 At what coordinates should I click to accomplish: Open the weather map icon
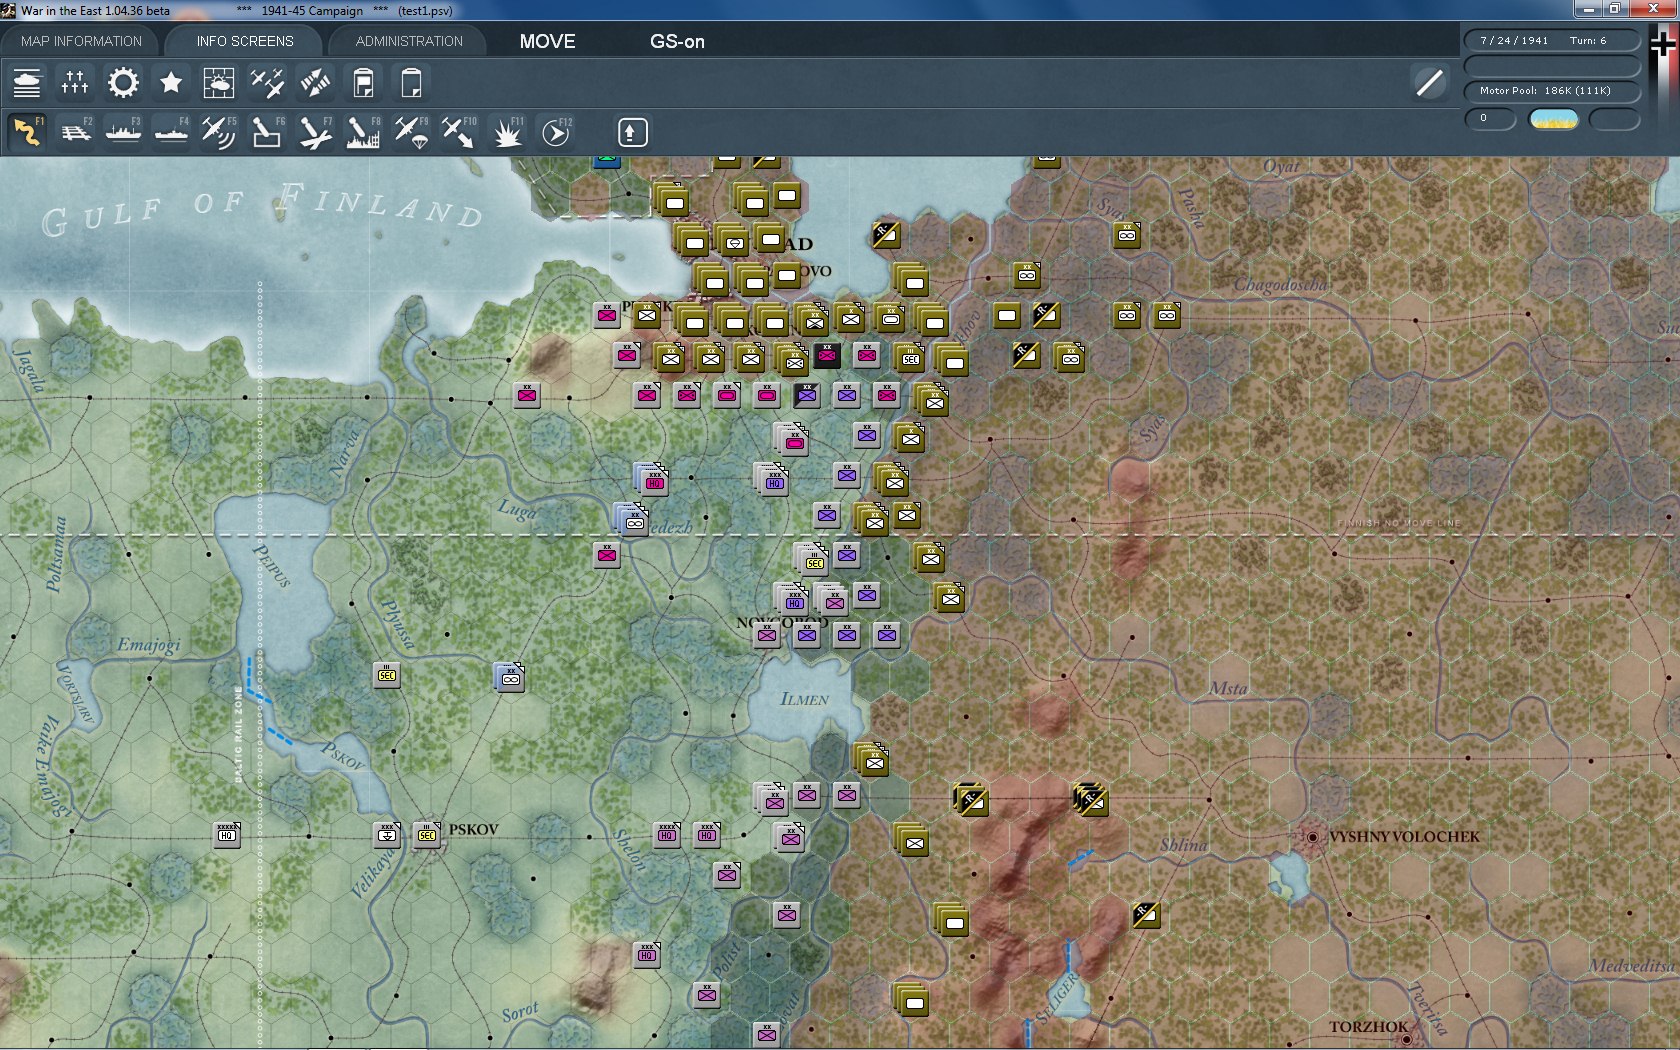tap(219, 82)
